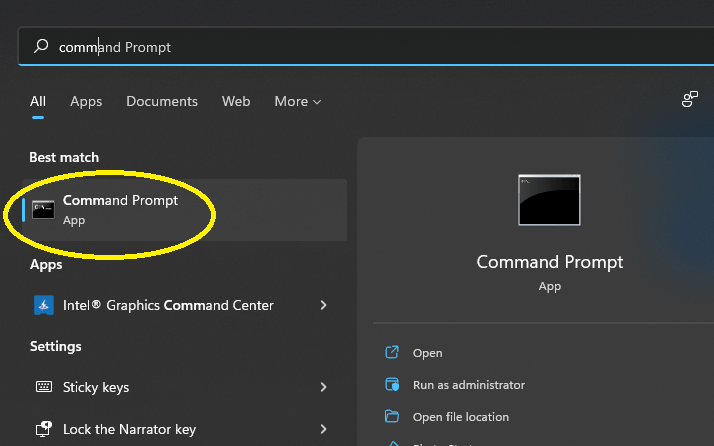Open Intel Graphics Command Center result
Screen dimensions: 714x446
click(182, 305)
